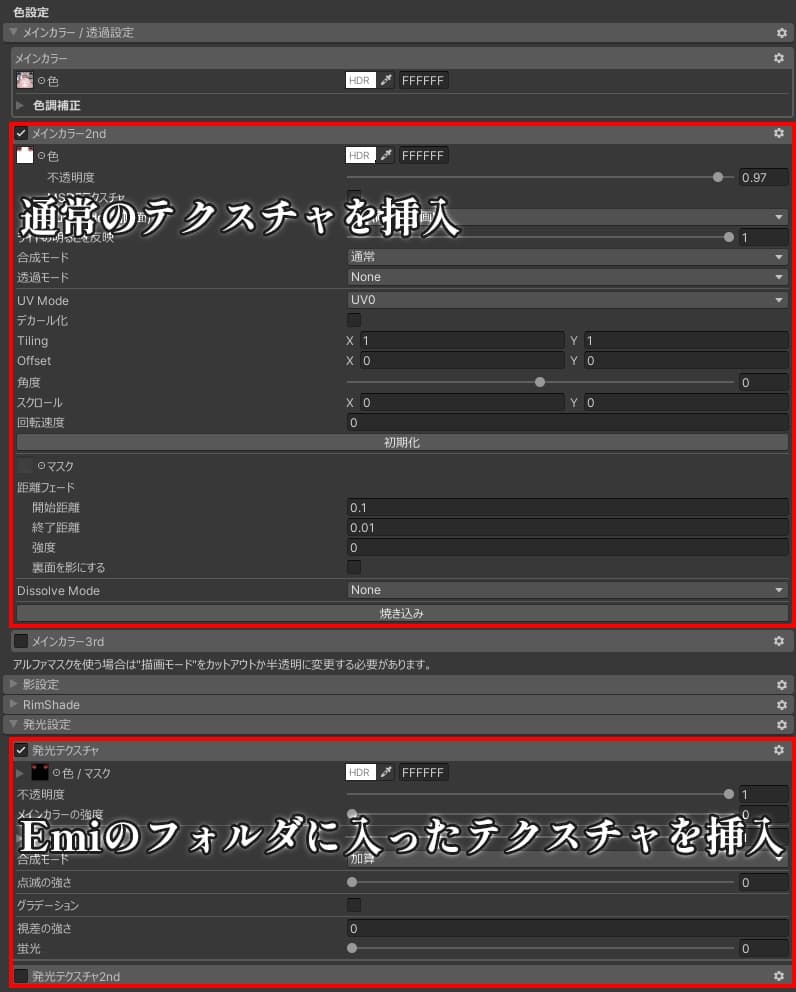Click the 不透明度 value field 0.97
The width and height of the screenshot is (796, 992).
tap(763, 178)
